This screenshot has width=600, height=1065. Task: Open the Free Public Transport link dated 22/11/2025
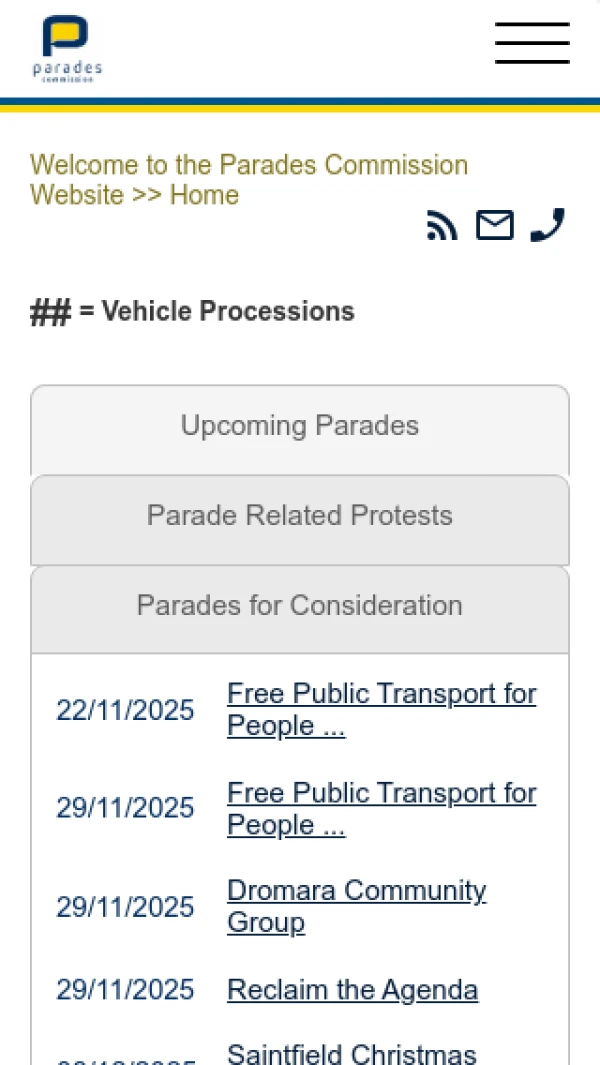tap(381, 709)
